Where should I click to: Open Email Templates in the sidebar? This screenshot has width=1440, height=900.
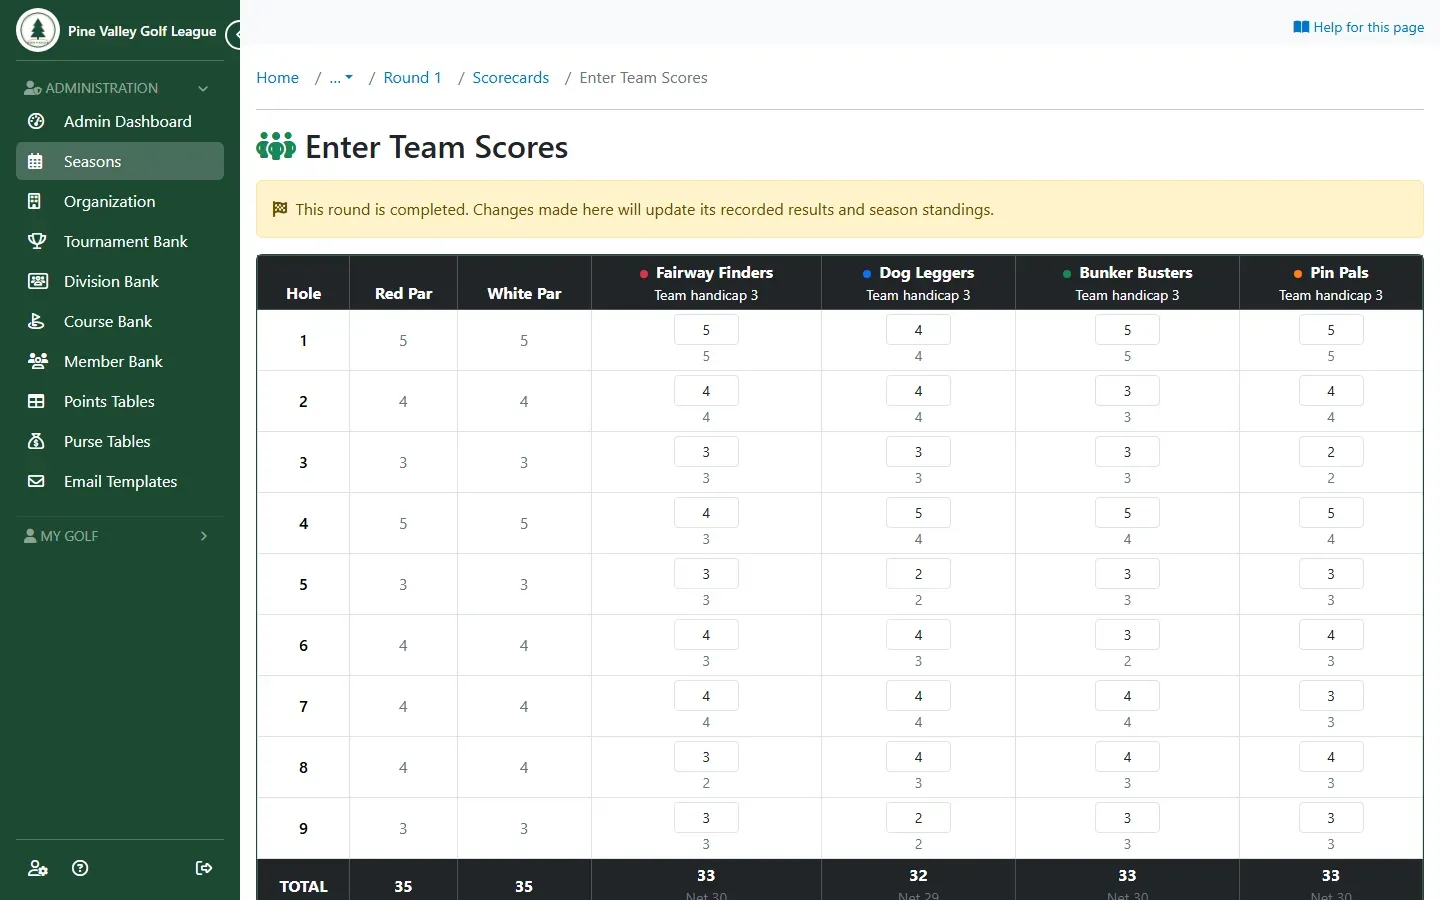(x=120, y=481)
